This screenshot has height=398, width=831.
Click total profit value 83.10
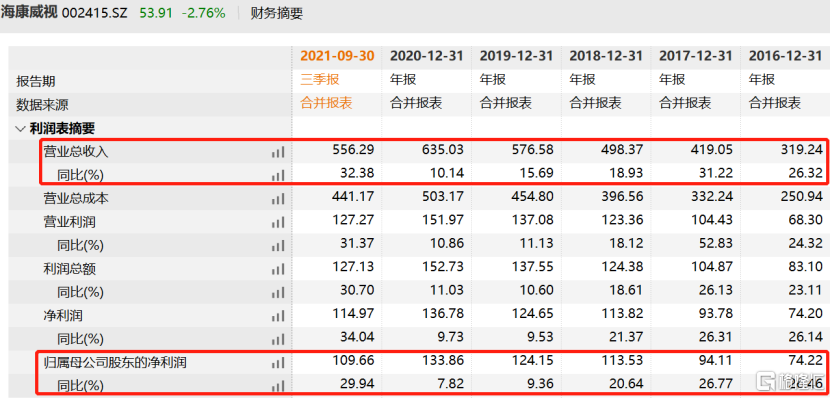(x=806, y=267)
